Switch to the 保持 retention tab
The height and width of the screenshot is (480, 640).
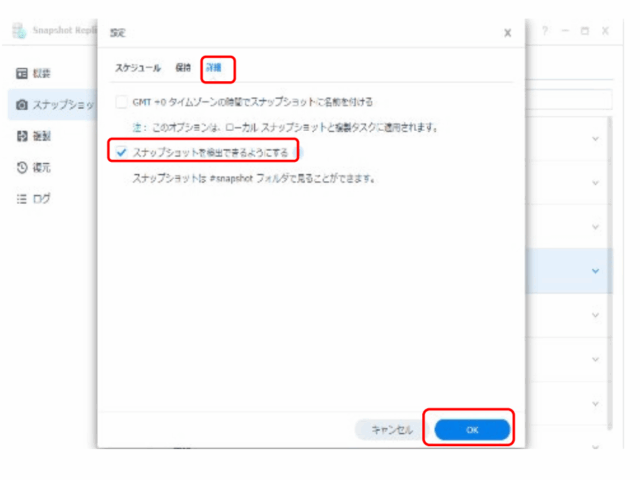(x=182, y=68)
